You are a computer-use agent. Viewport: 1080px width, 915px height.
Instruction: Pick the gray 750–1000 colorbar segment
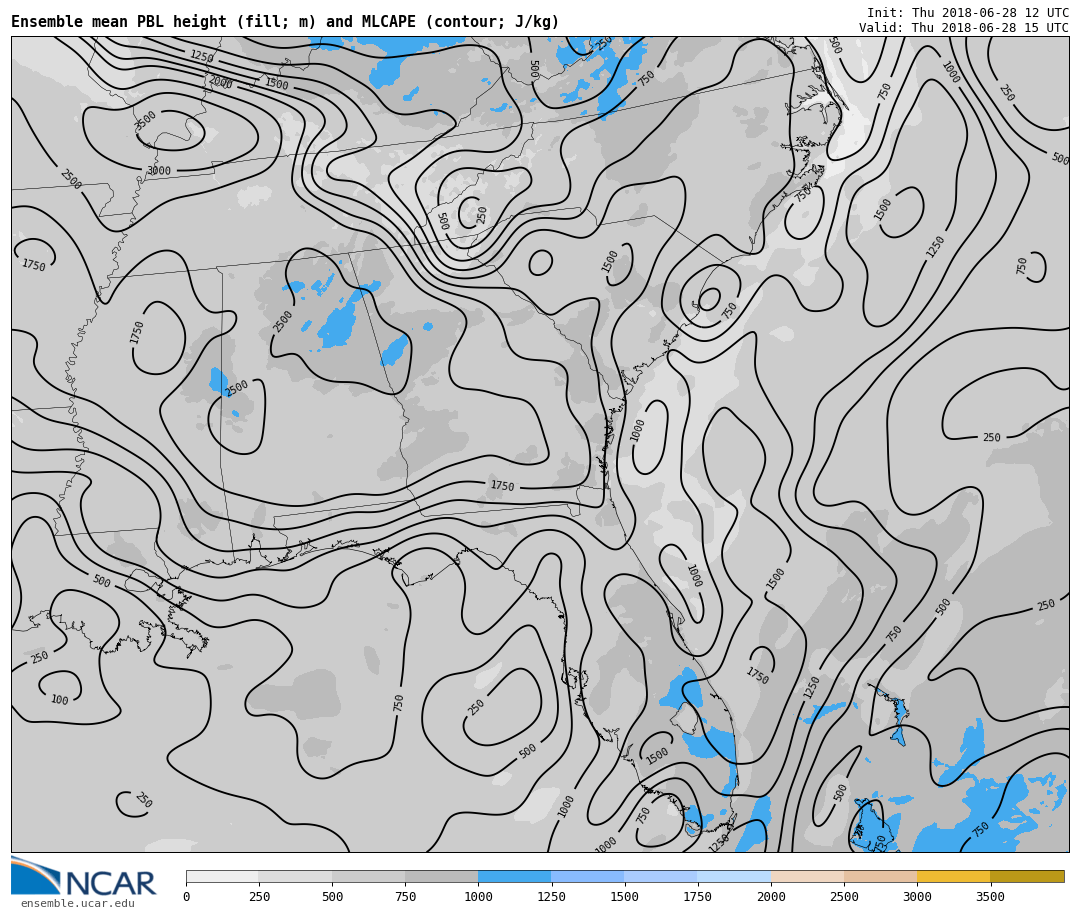(442, 876)
